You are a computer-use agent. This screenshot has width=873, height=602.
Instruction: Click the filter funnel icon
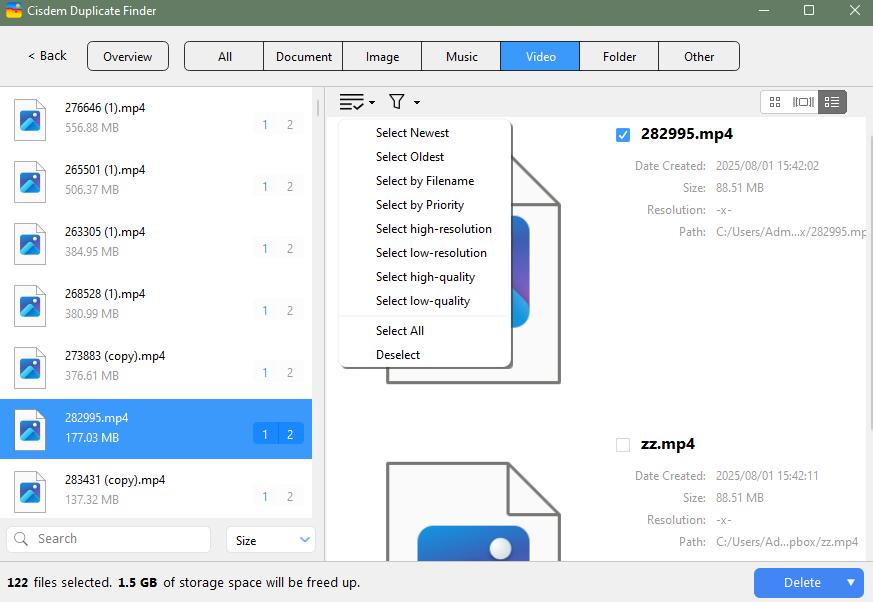coord(397,102)
